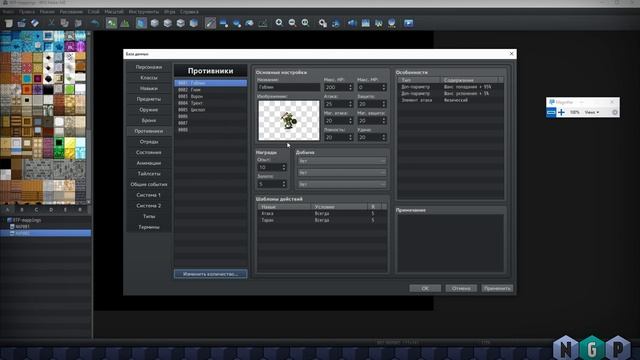Start playtest with the play icon
This screenshot has width=640, height=360.
tap(409, 23)
